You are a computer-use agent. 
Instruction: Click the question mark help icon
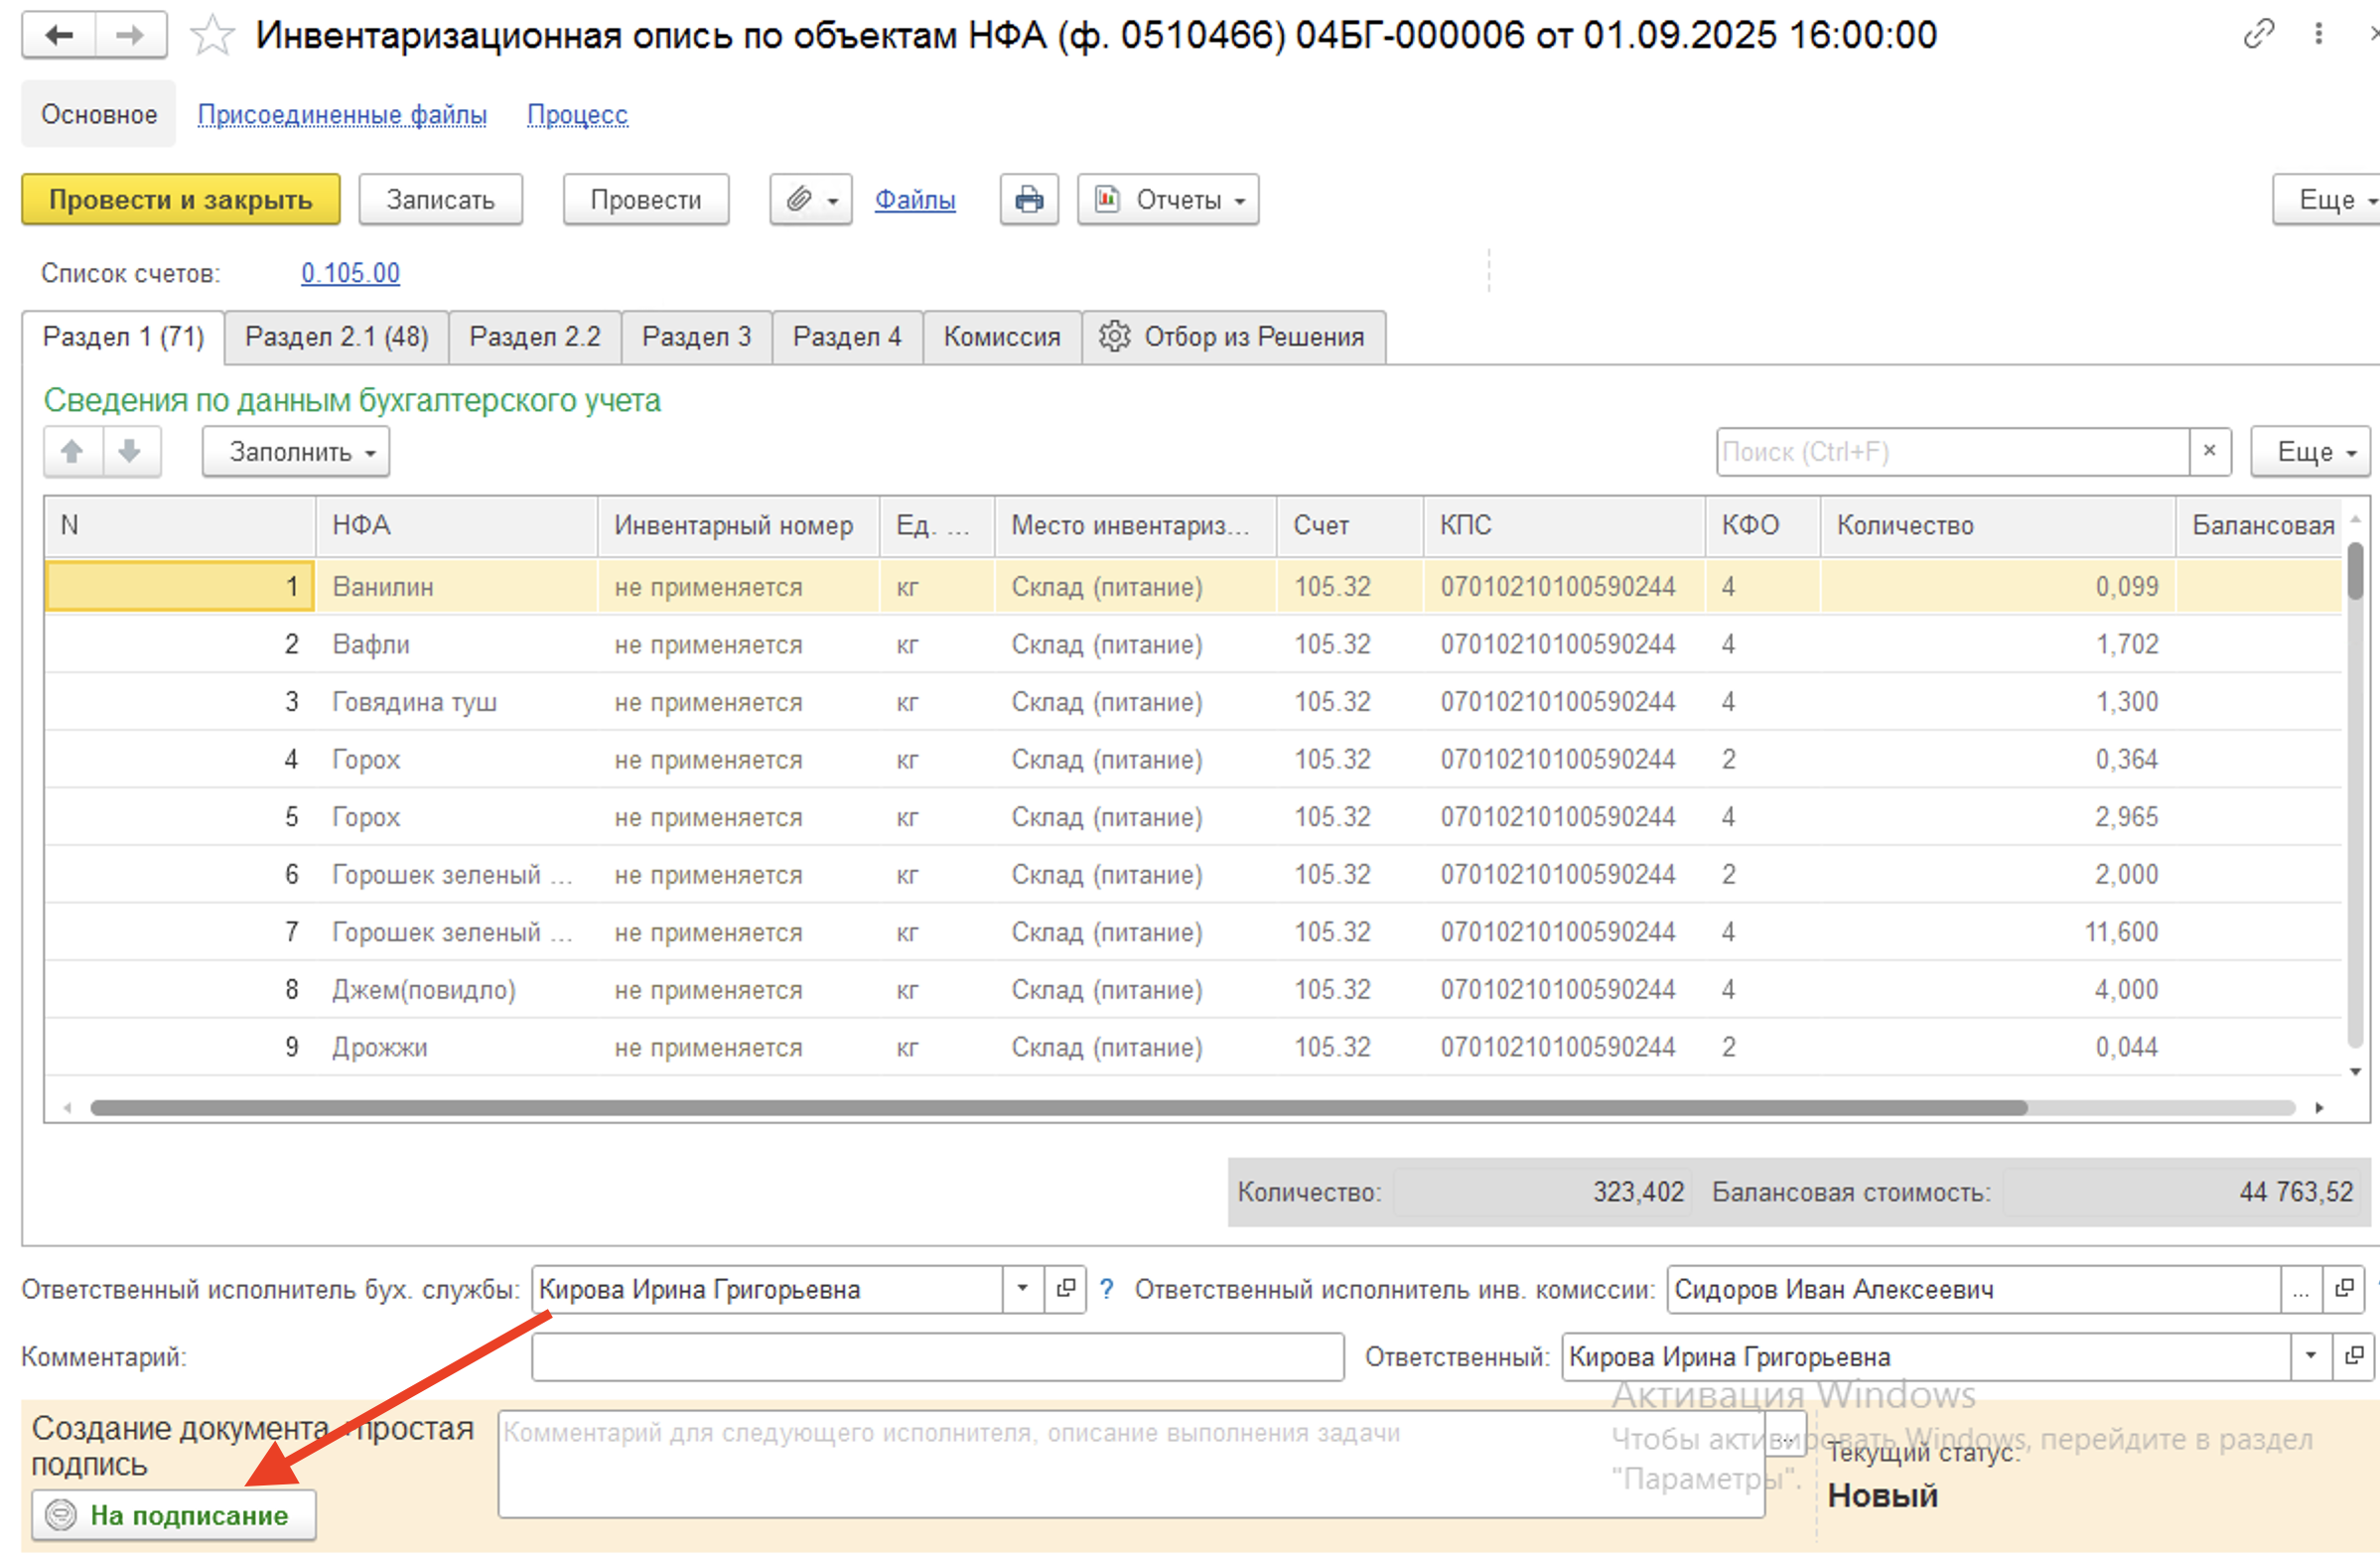(1106, 1289)
